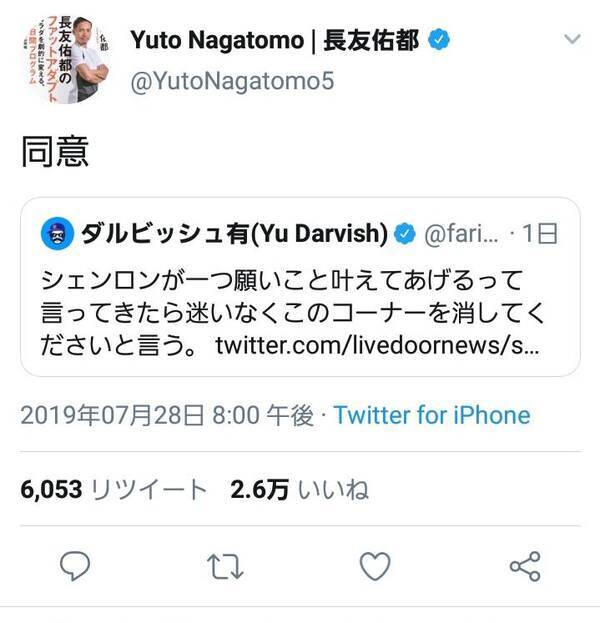Select the 同意 tweet text
This screenshot has width=600, height=623.
(x=56, y=151)
